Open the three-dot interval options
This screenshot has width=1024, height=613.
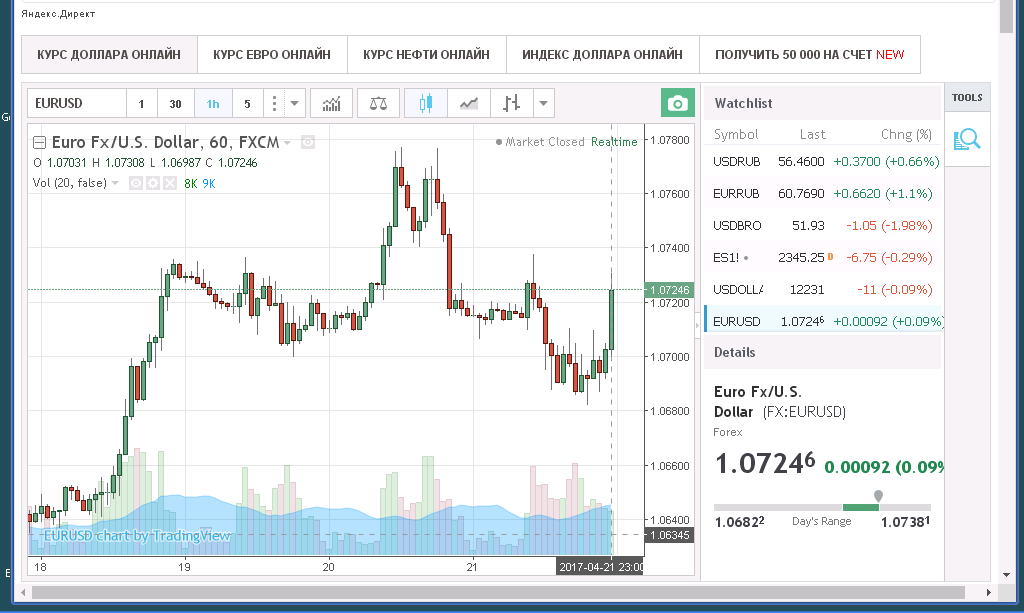274,103
